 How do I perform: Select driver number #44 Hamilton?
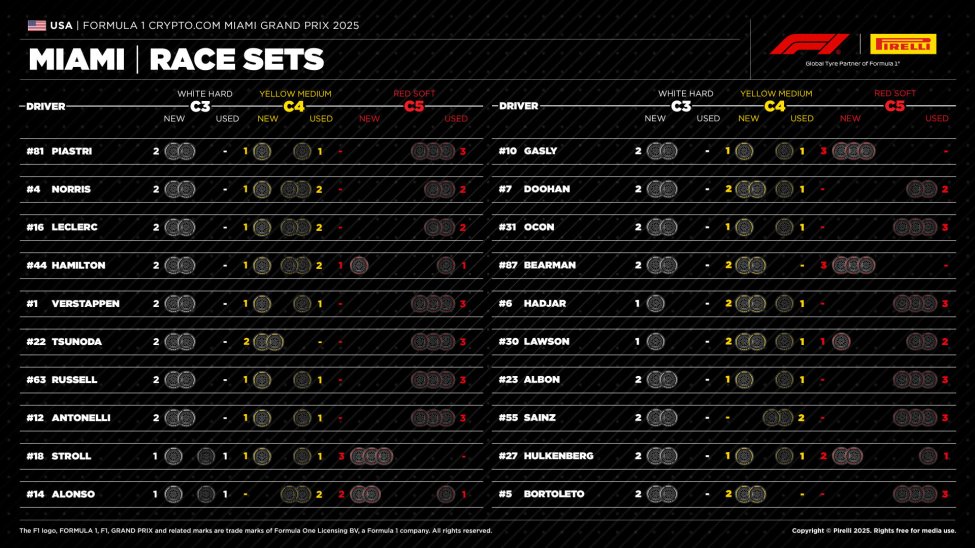tap(39, 265)
